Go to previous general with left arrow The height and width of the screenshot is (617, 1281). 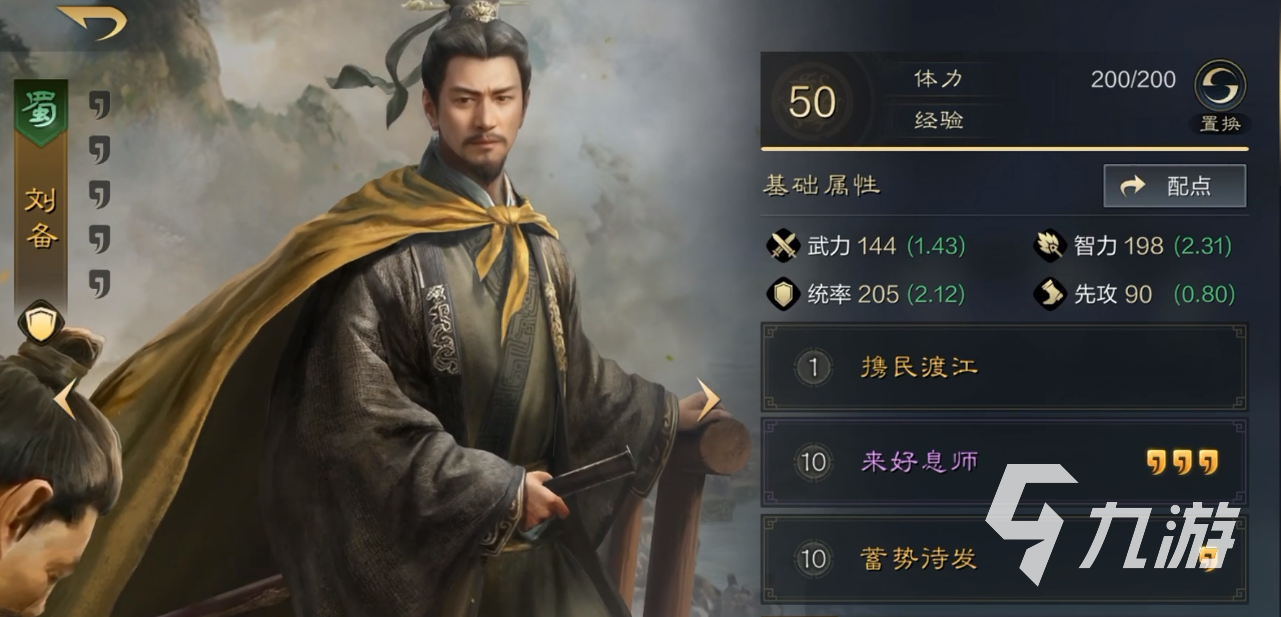64,400
